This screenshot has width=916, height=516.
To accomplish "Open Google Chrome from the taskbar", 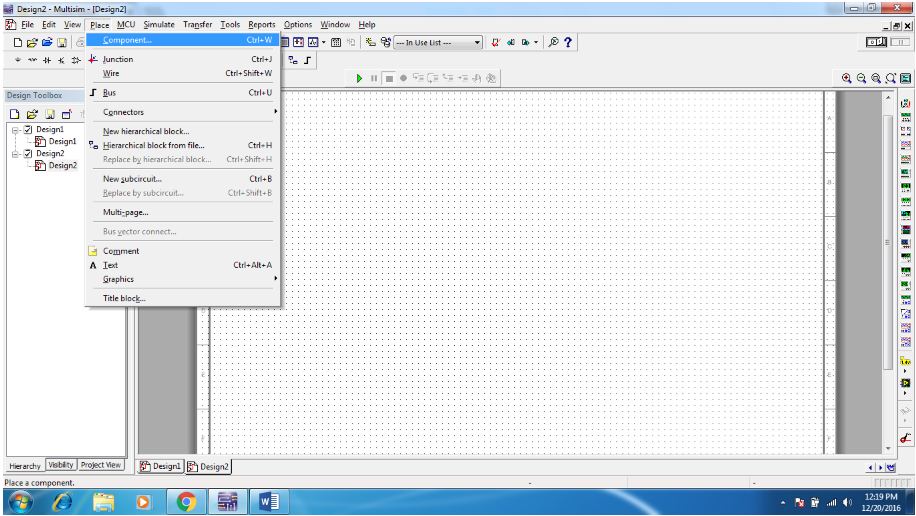I will point(186,502).
